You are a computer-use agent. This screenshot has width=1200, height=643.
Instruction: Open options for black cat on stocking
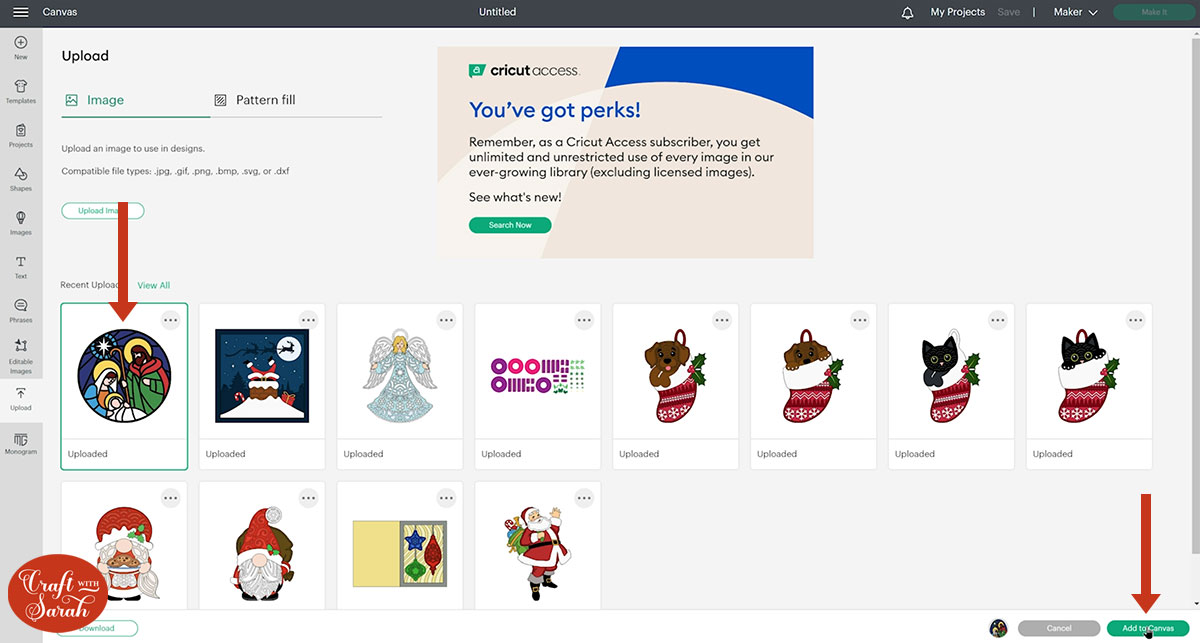point(998,320)
